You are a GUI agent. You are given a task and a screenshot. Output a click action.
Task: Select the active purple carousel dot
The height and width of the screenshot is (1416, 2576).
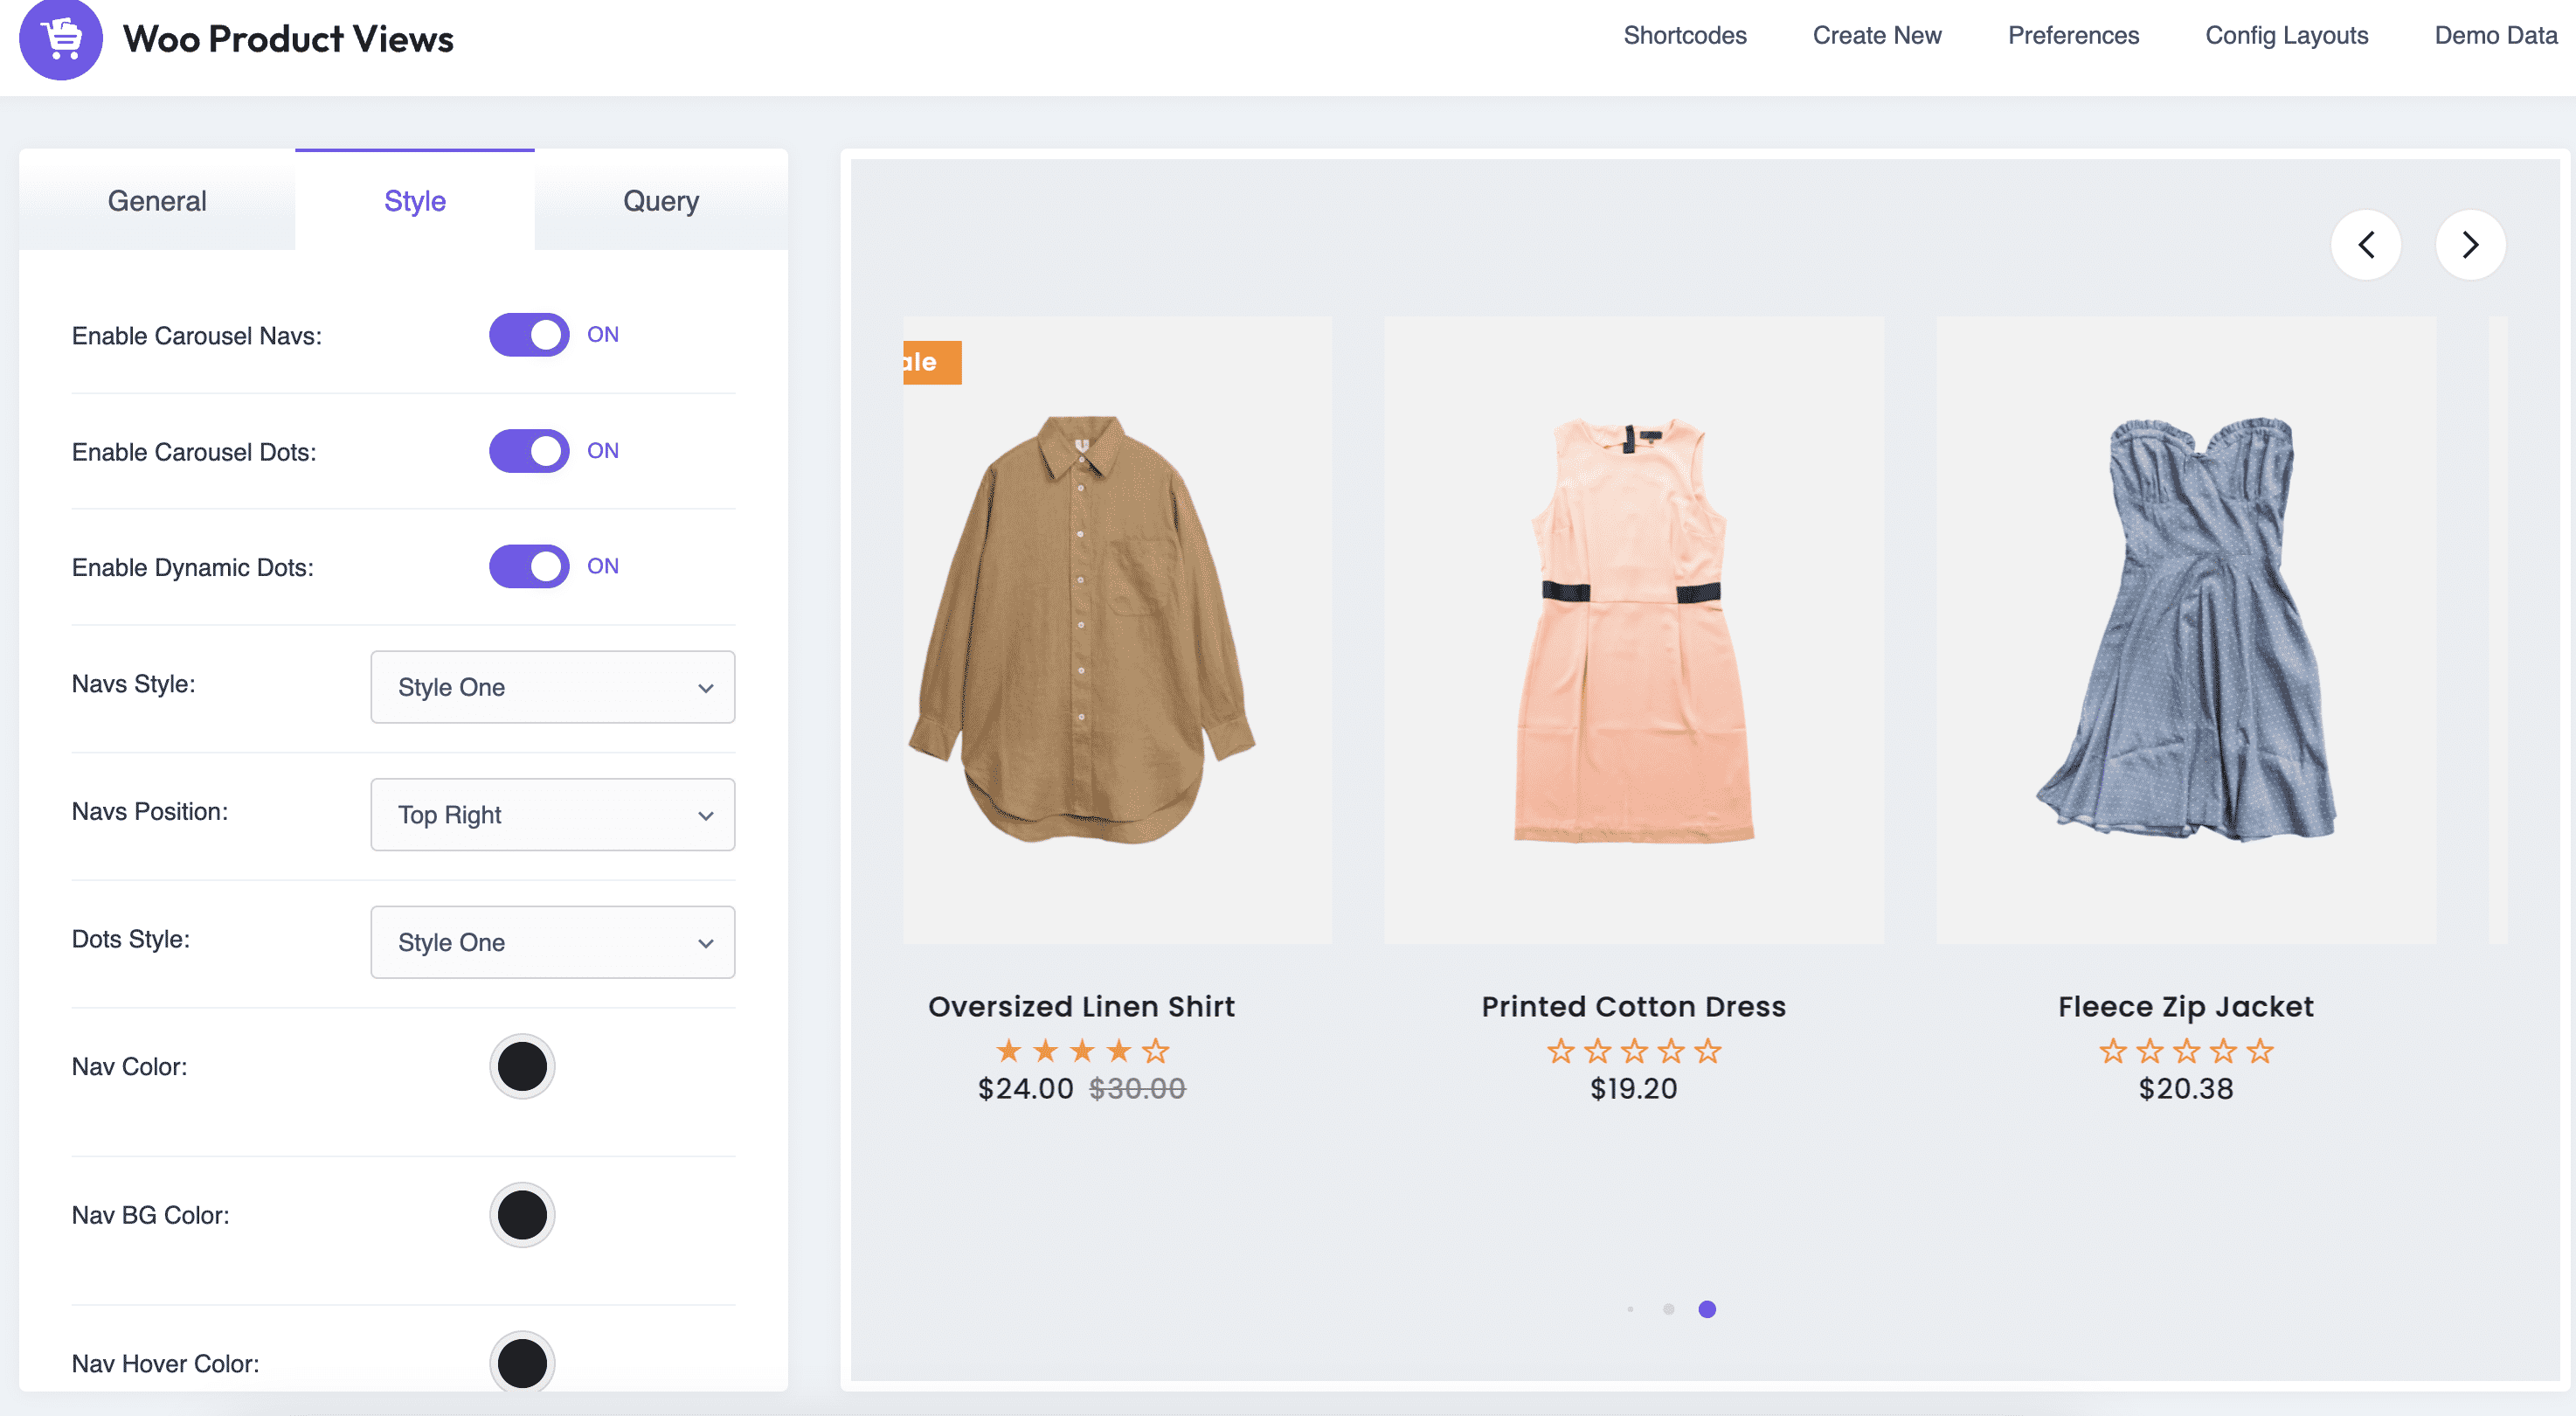tap(1707, 1309)
